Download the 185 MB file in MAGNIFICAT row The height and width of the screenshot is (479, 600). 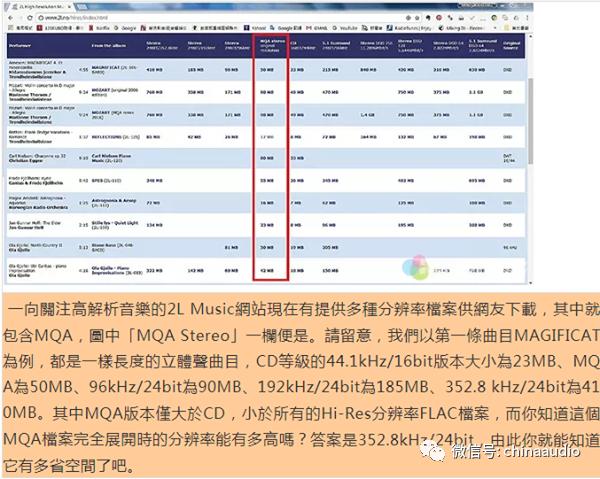coord(196,70)
